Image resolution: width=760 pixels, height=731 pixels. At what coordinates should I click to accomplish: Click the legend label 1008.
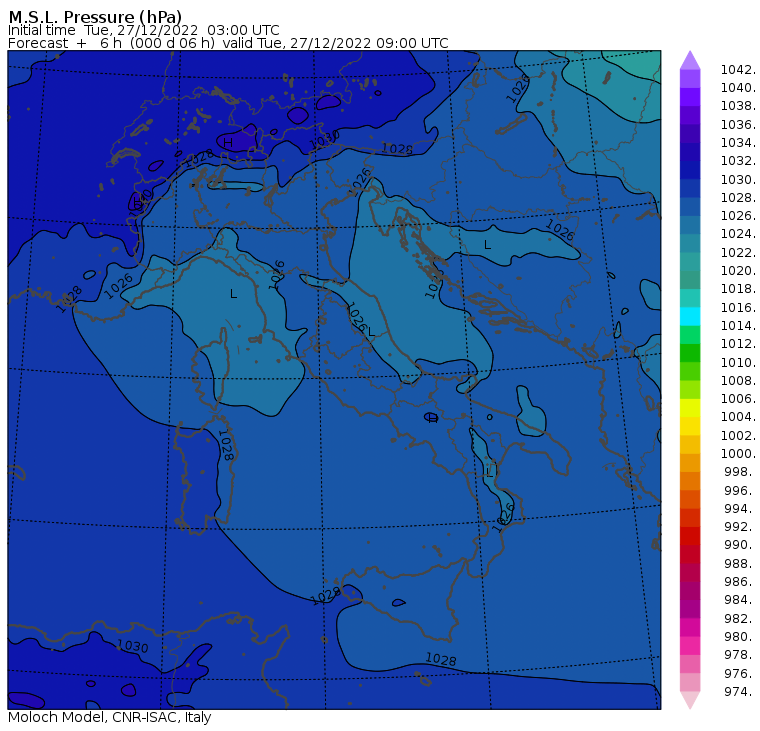(x=738, y=381)
